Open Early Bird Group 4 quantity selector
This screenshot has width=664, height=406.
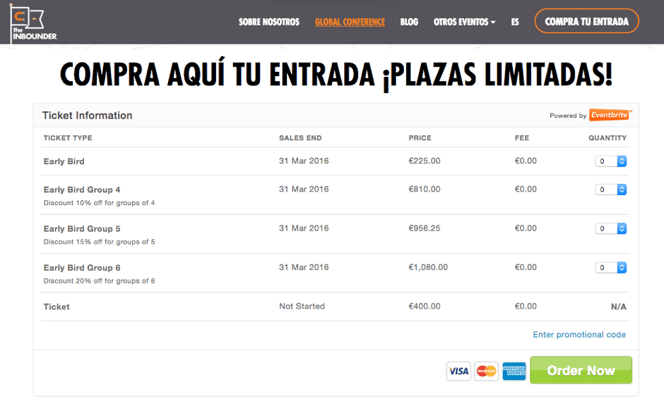611,190
